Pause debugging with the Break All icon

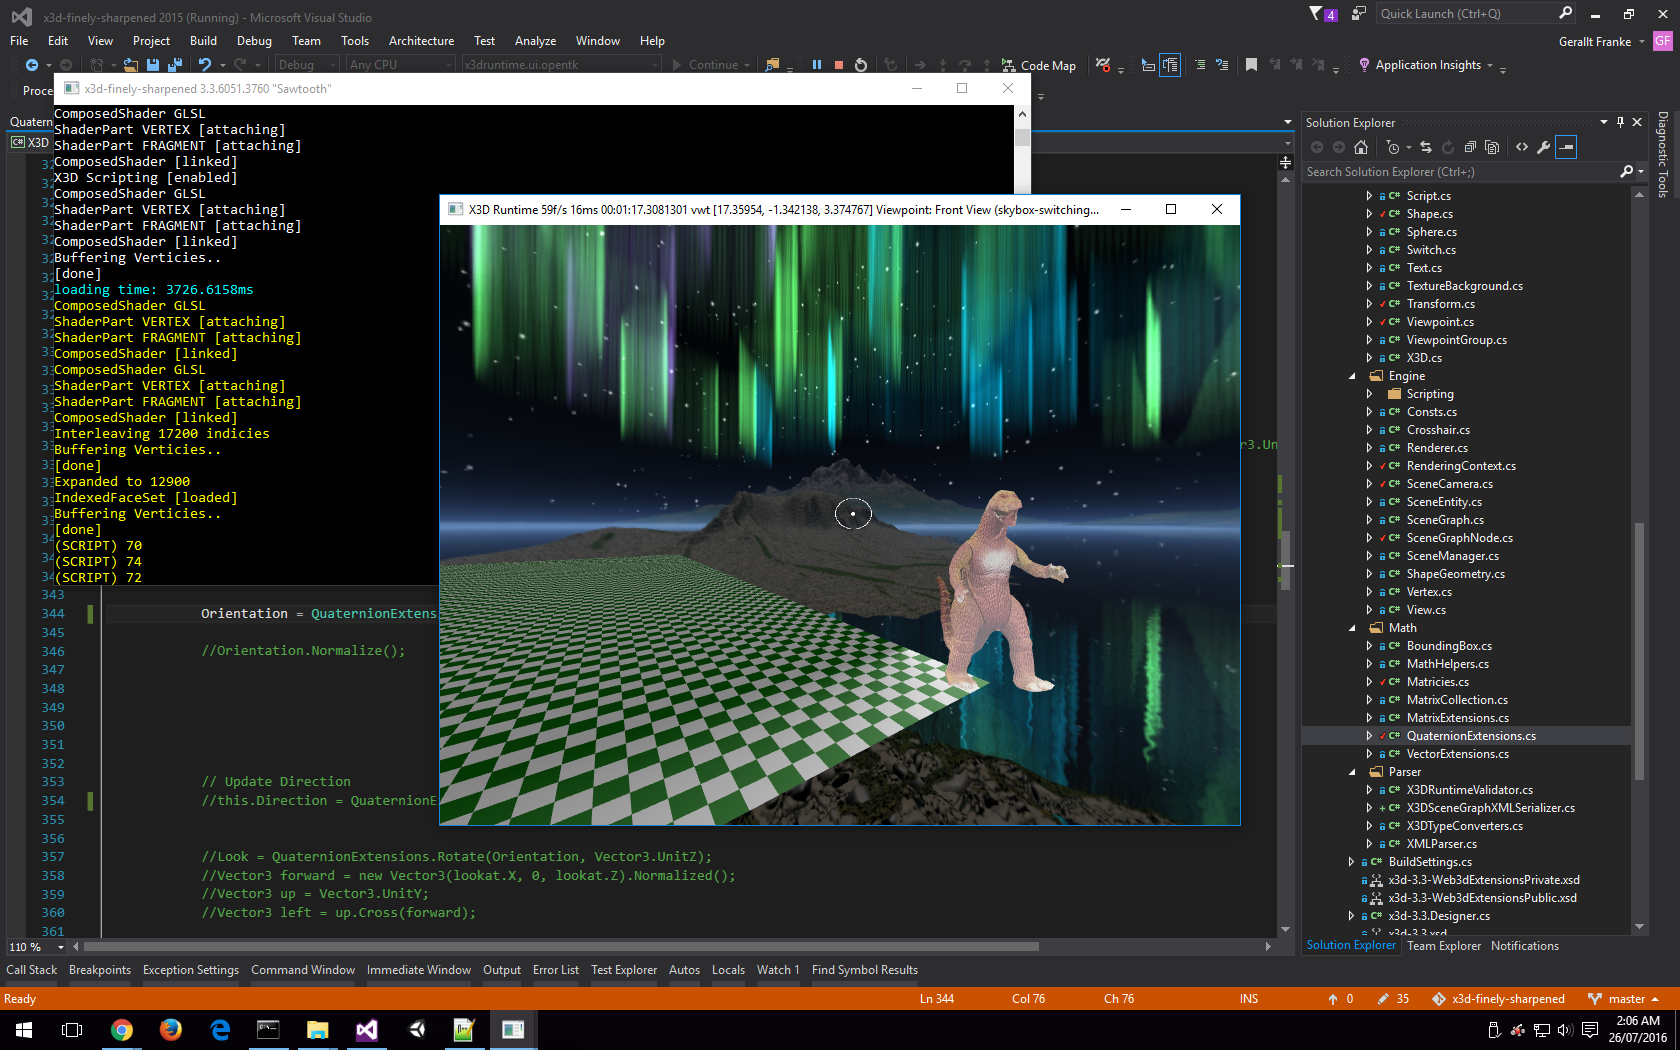point(817,65)
